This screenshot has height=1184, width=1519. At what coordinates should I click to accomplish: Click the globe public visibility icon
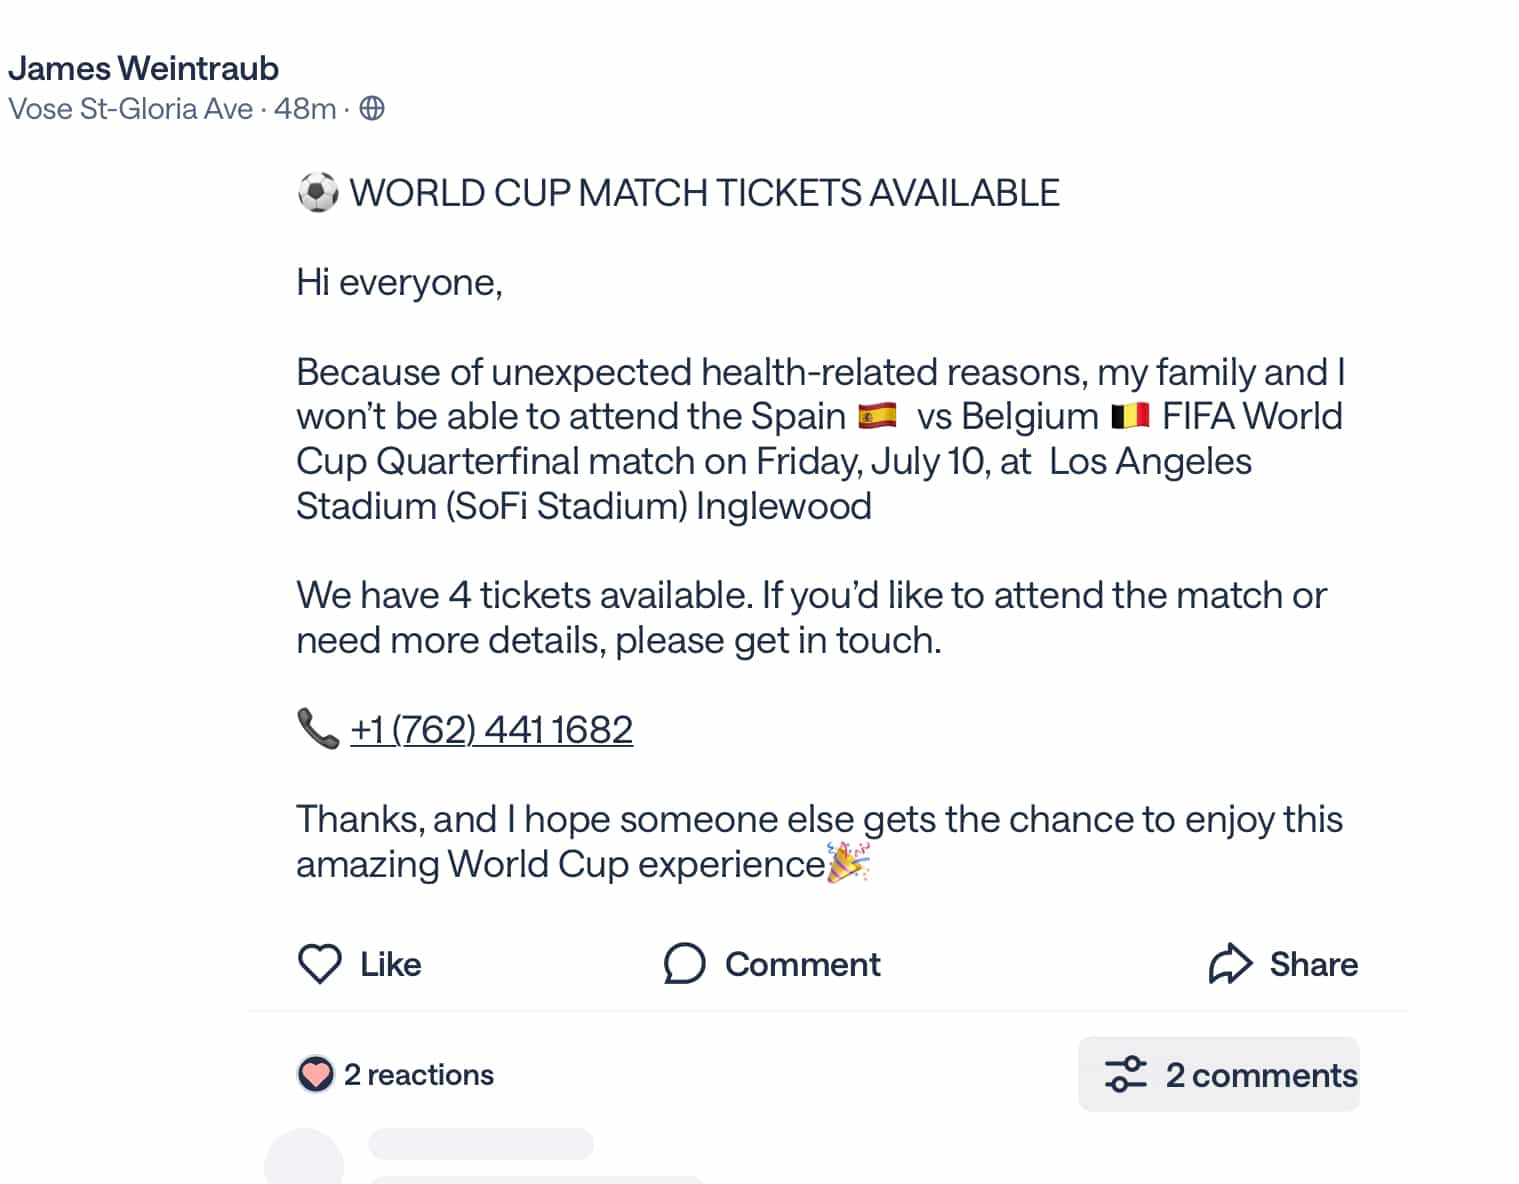pos(372,108)
